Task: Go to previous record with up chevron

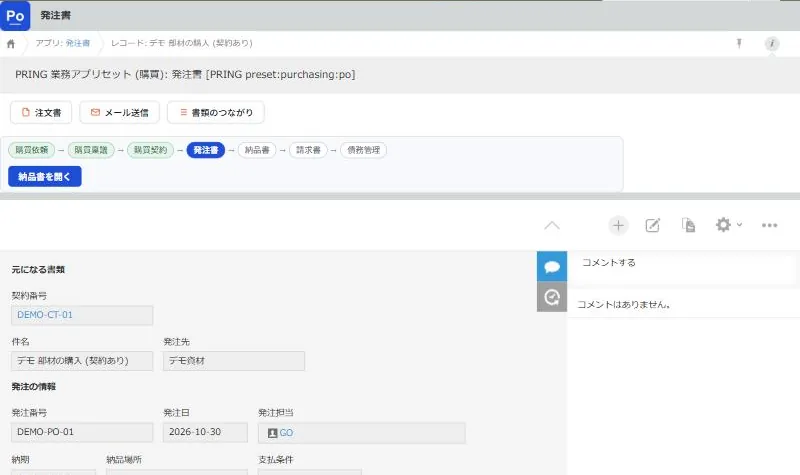Action: 552,226
